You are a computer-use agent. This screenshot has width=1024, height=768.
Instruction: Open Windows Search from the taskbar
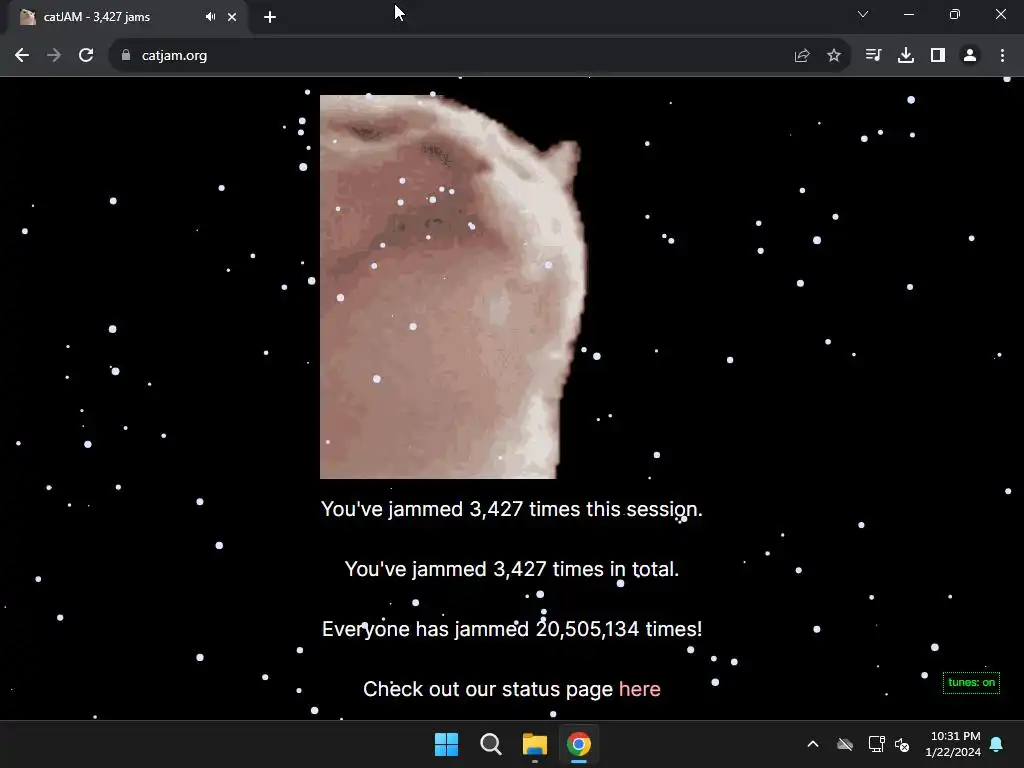(x=490, y=744)
